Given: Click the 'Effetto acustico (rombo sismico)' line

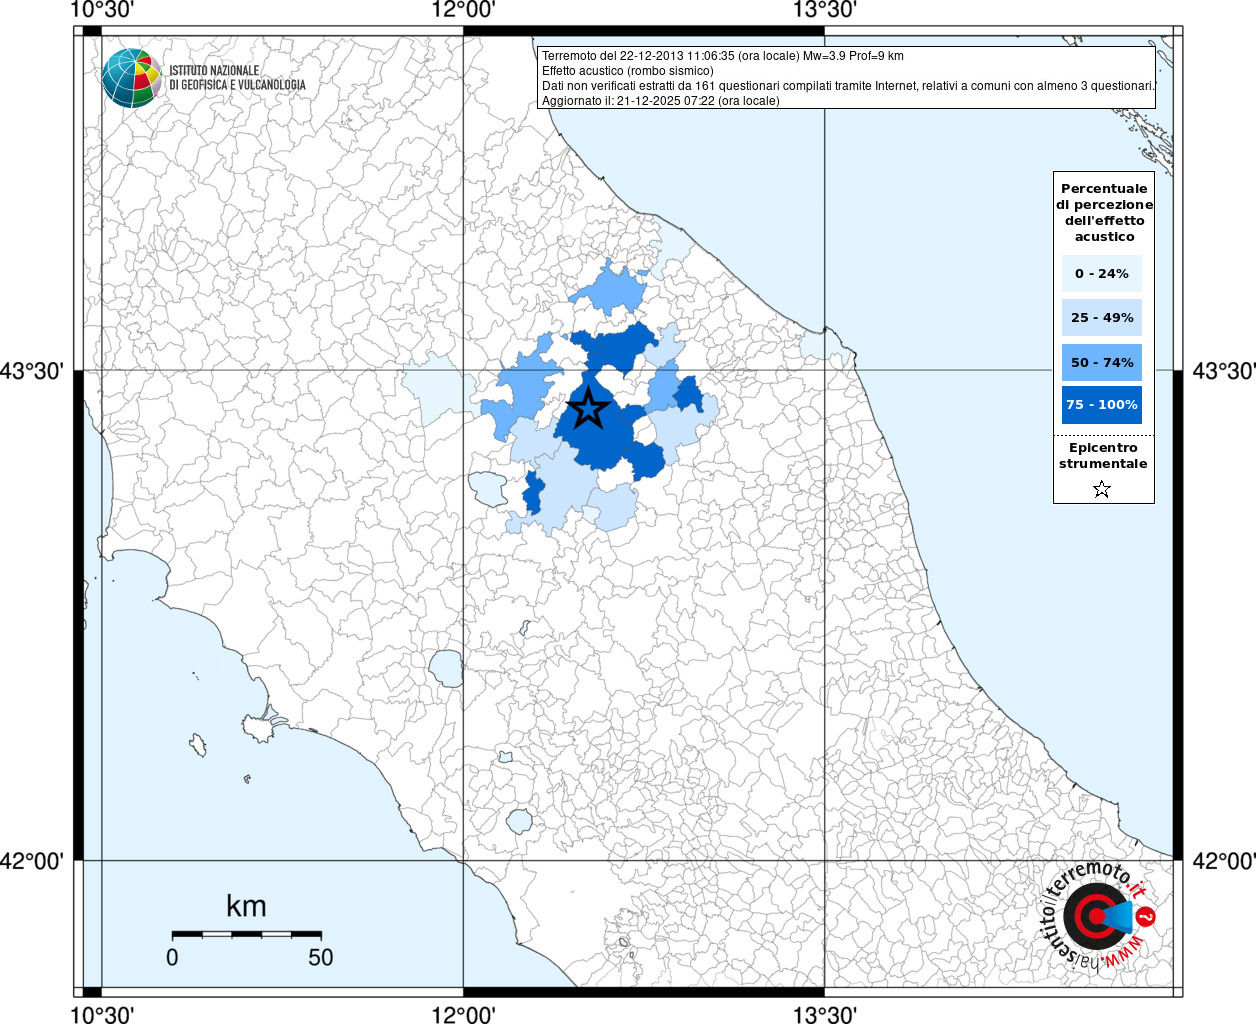Looking at the screenshot, I should tap(628, 71).
